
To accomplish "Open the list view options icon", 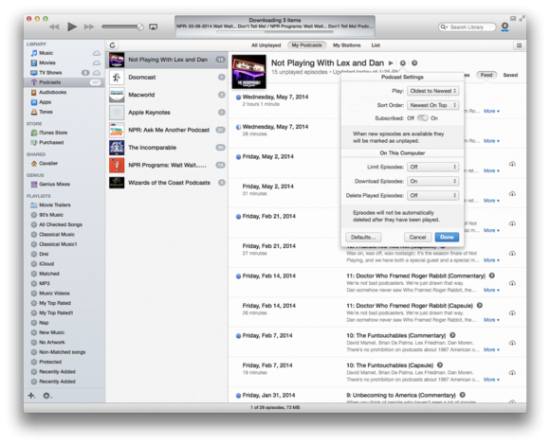I will click(519, 45).
